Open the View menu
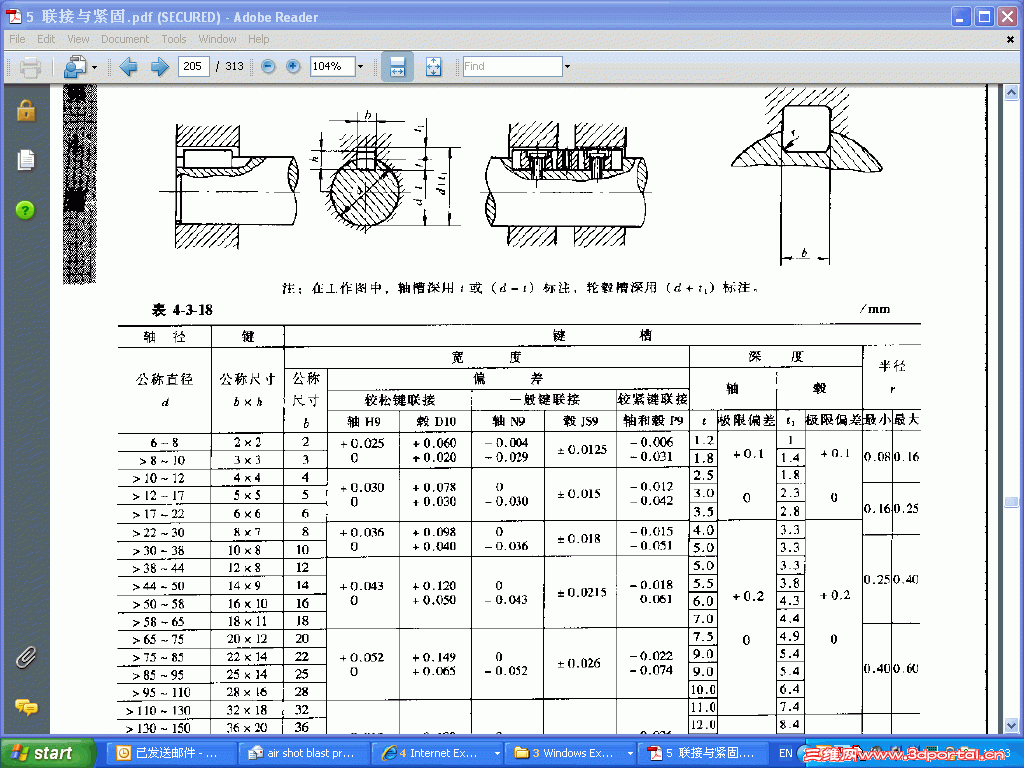 (78, 39)
